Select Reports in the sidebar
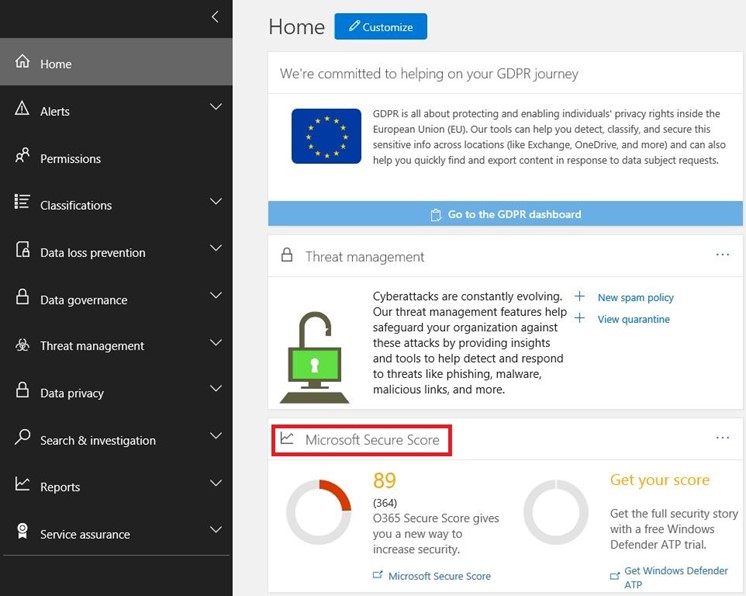The height and width of the screenshot is (596, 746). pos(116,487)
